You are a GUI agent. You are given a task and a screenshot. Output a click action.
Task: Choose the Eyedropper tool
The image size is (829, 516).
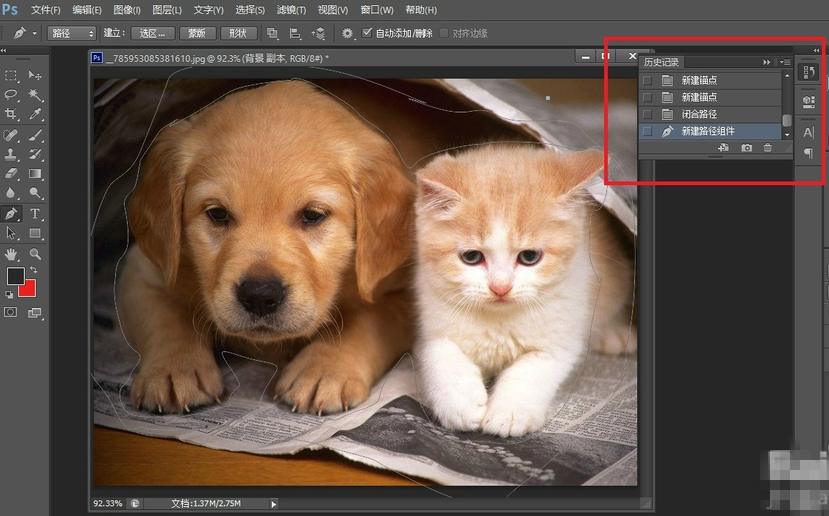(36, 115)
